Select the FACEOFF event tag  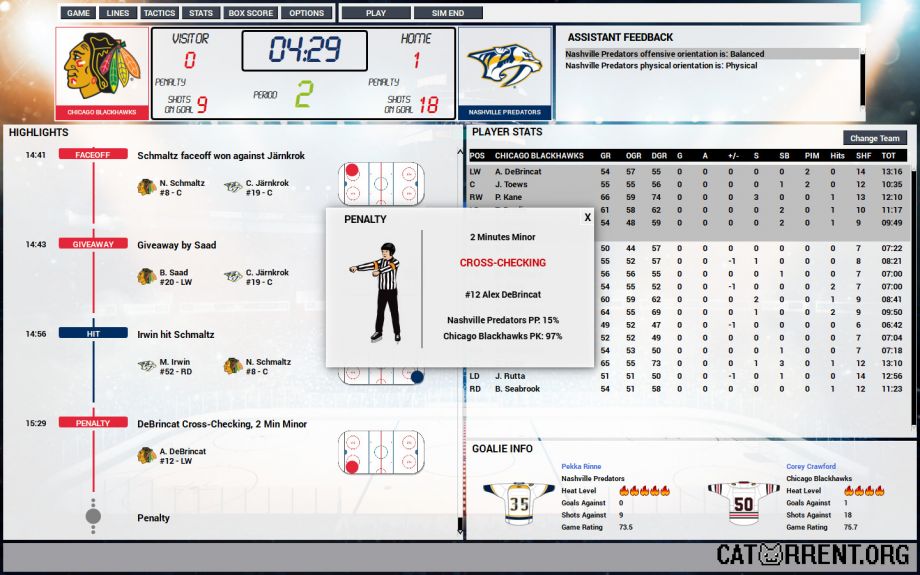(93, 154)
